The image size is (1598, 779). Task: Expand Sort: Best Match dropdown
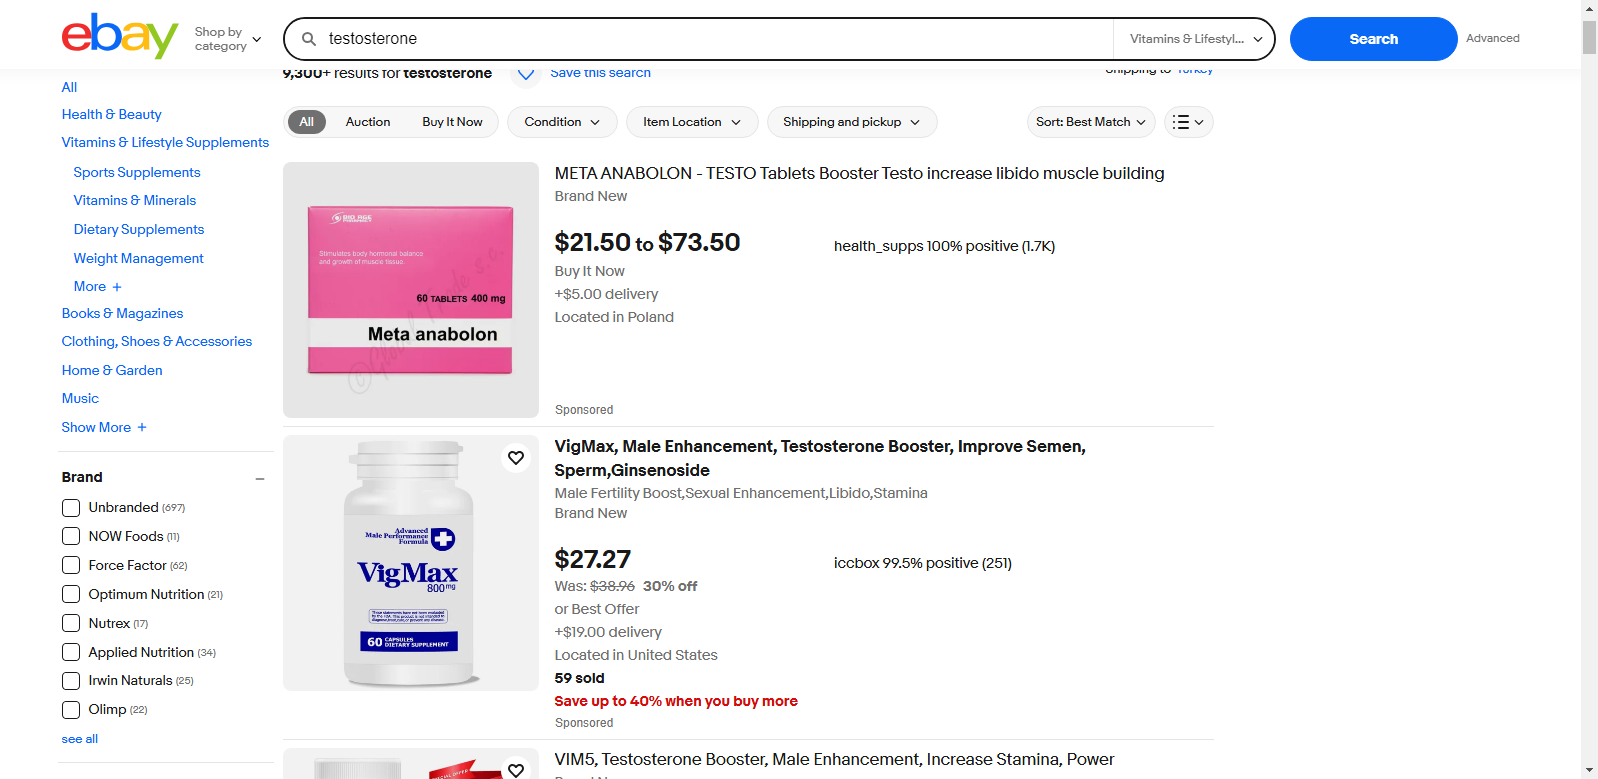coord(1091,122)
